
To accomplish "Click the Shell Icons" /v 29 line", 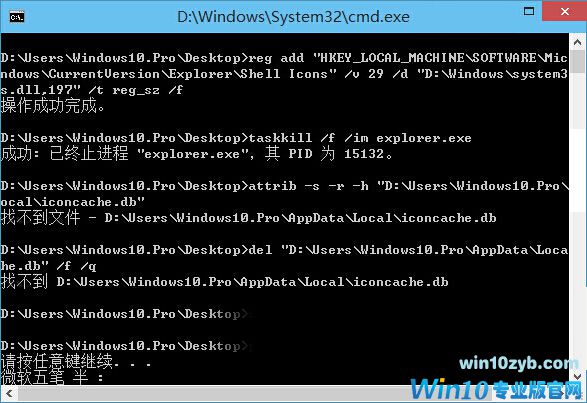I will coord(284,74).
